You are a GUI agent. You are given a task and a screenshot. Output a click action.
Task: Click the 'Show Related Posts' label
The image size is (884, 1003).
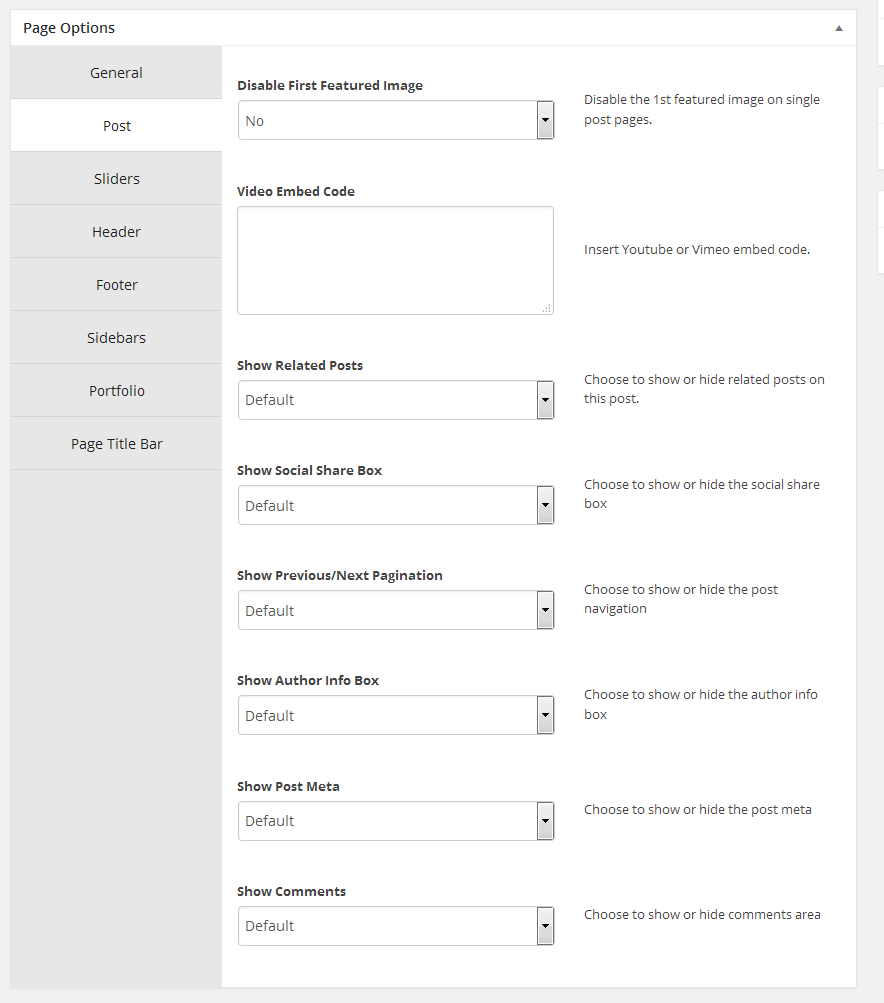(x=300, y=365)
